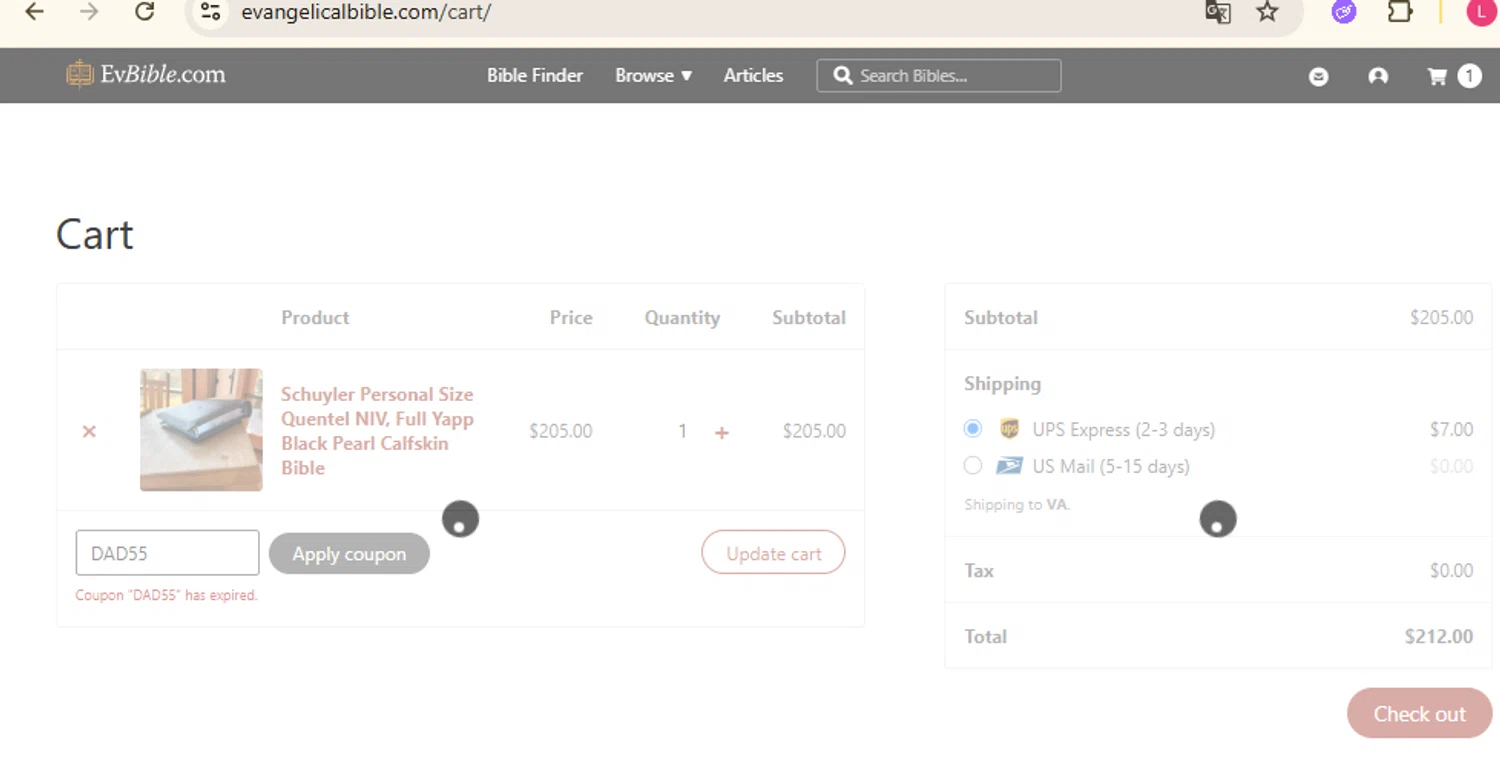The image size is (1500, 773).
Task: Go back using the browser back arrow
Action: [34, 12]
